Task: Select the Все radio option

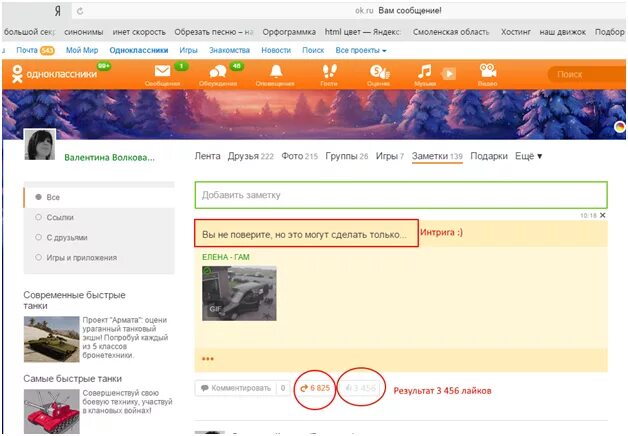Action: pos(38,197)
